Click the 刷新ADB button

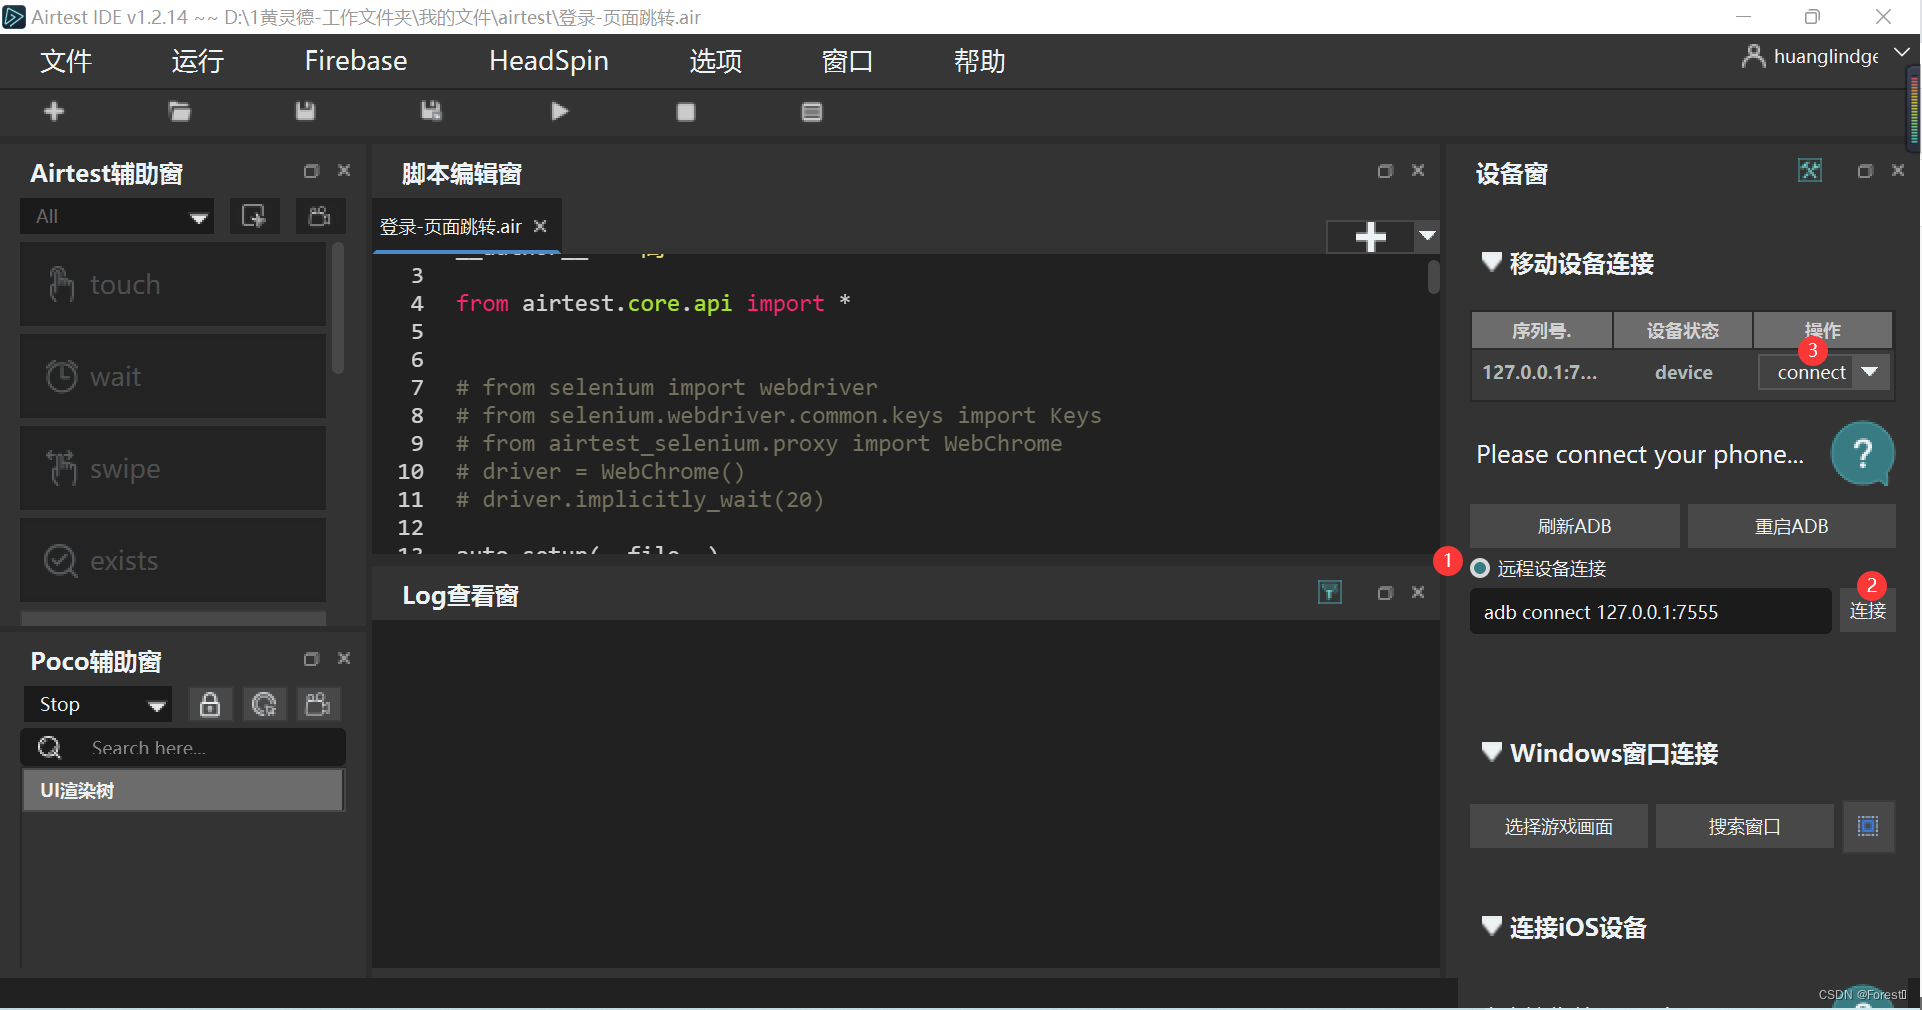click(1574, 526)
